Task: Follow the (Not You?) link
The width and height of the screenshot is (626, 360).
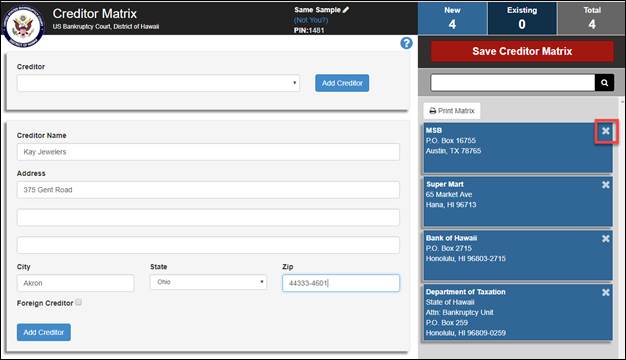Action: click(311, 20)
